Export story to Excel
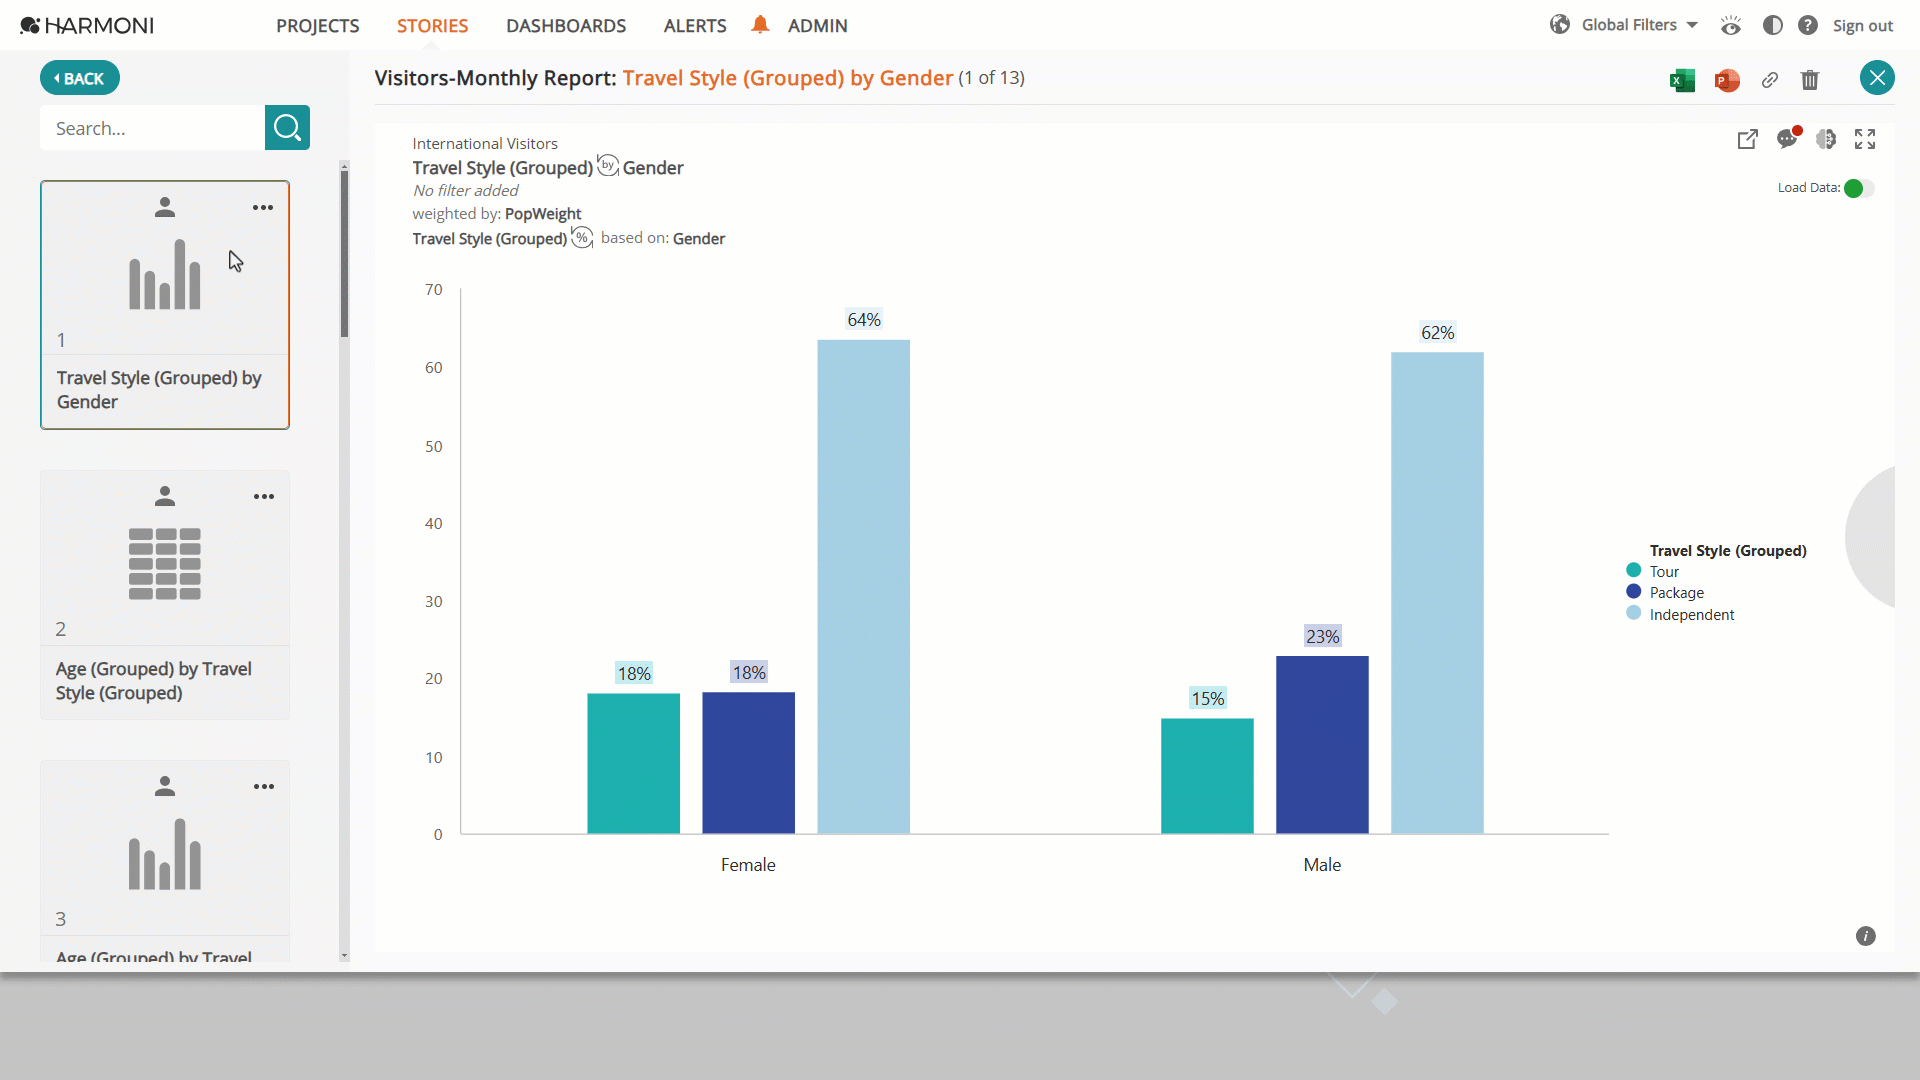The image size is (1920, 1080). (x=1682, y=80)
